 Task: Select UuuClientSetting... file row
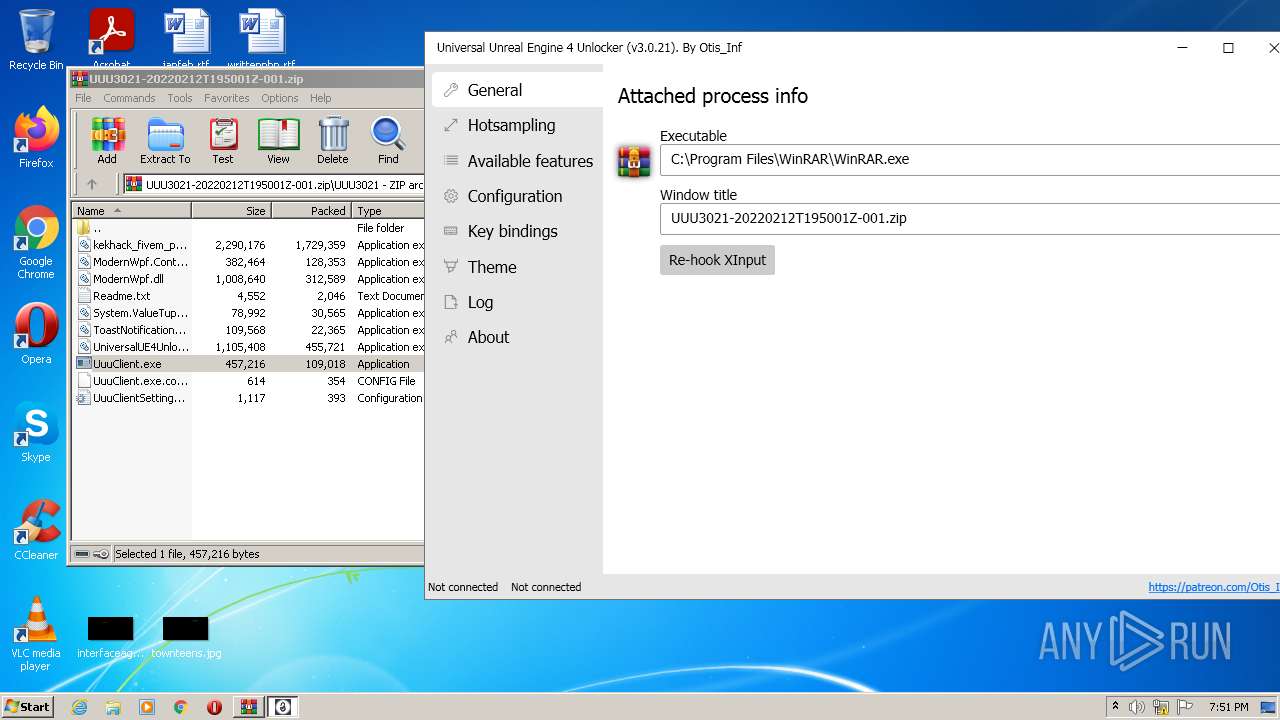[249, 398]
